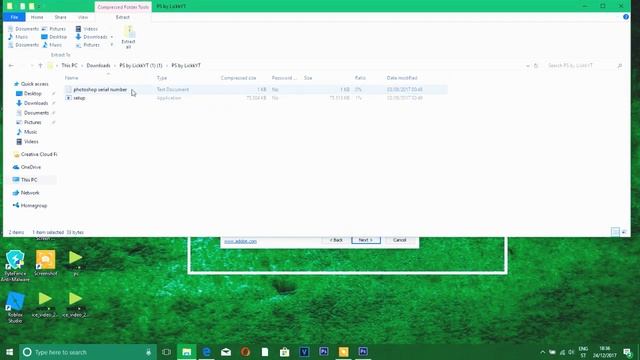Open www.adobe.com link in installer

240,242
